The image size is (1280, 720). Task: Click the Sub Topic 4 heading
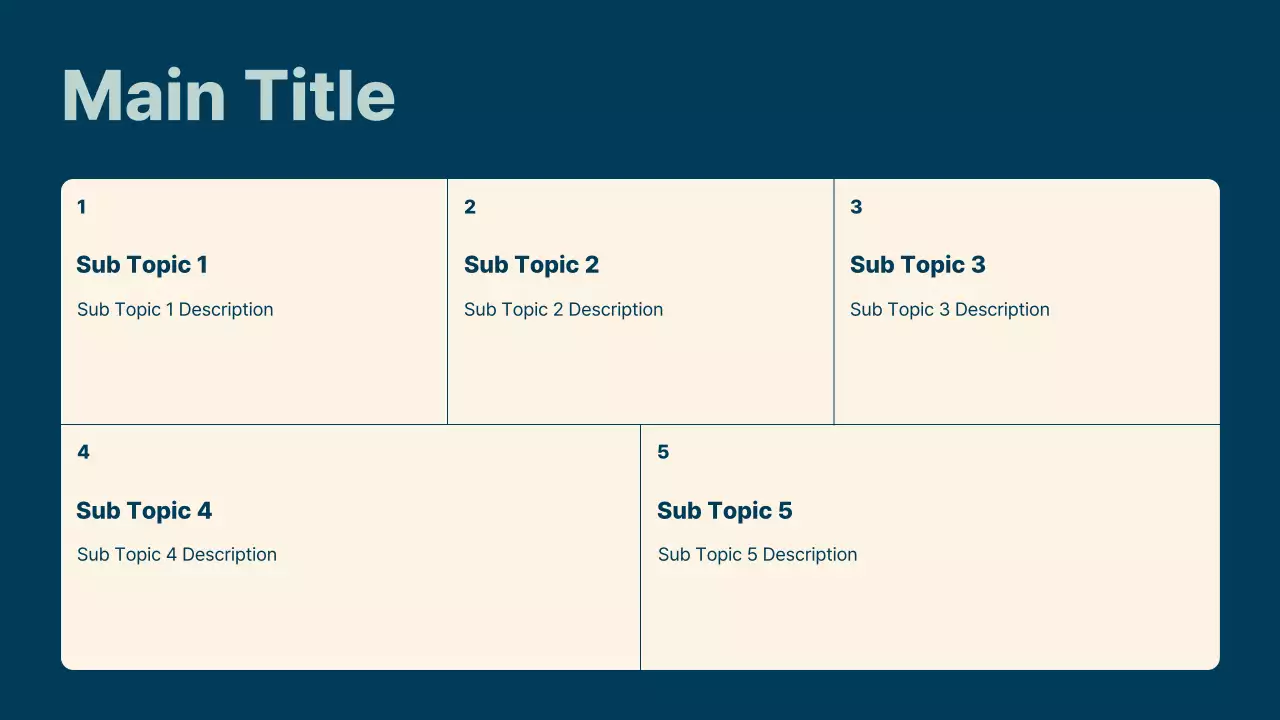tap(144, 511)
